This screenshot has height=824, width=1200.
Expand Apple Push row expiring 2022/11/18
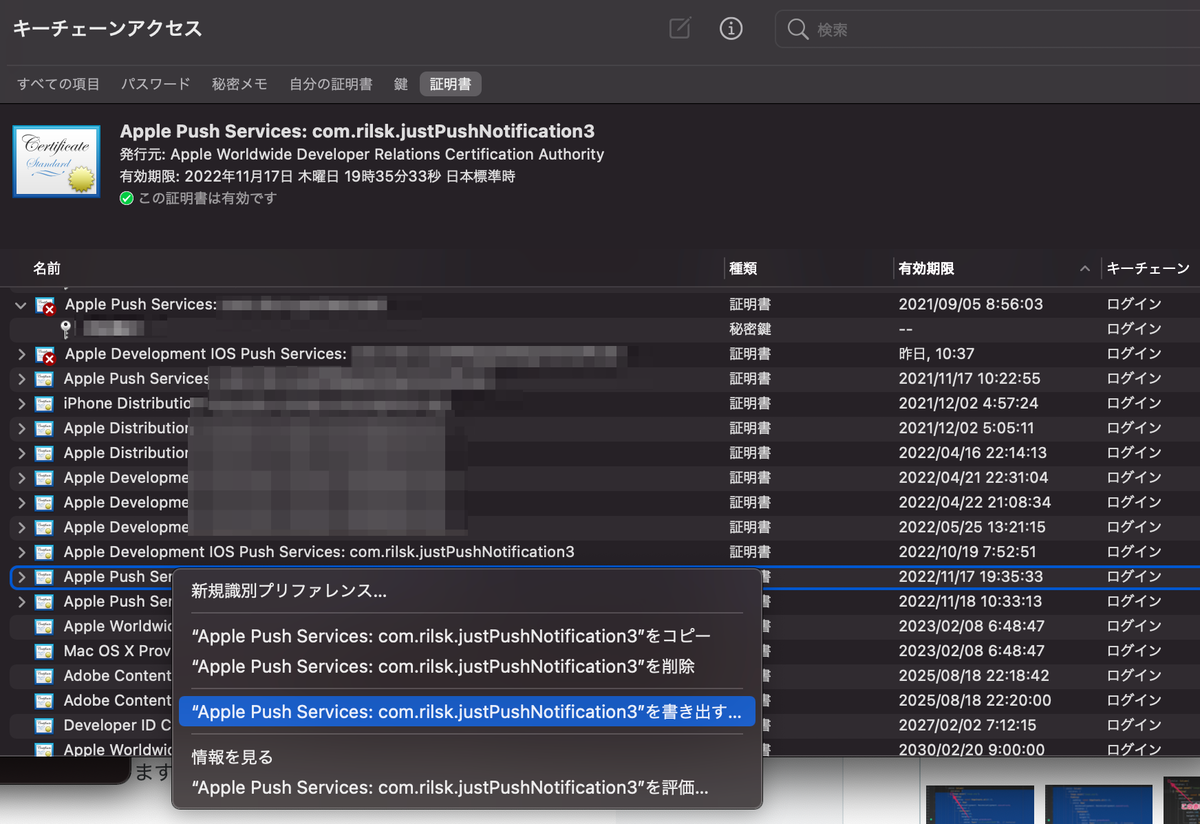tap(21, 602)
